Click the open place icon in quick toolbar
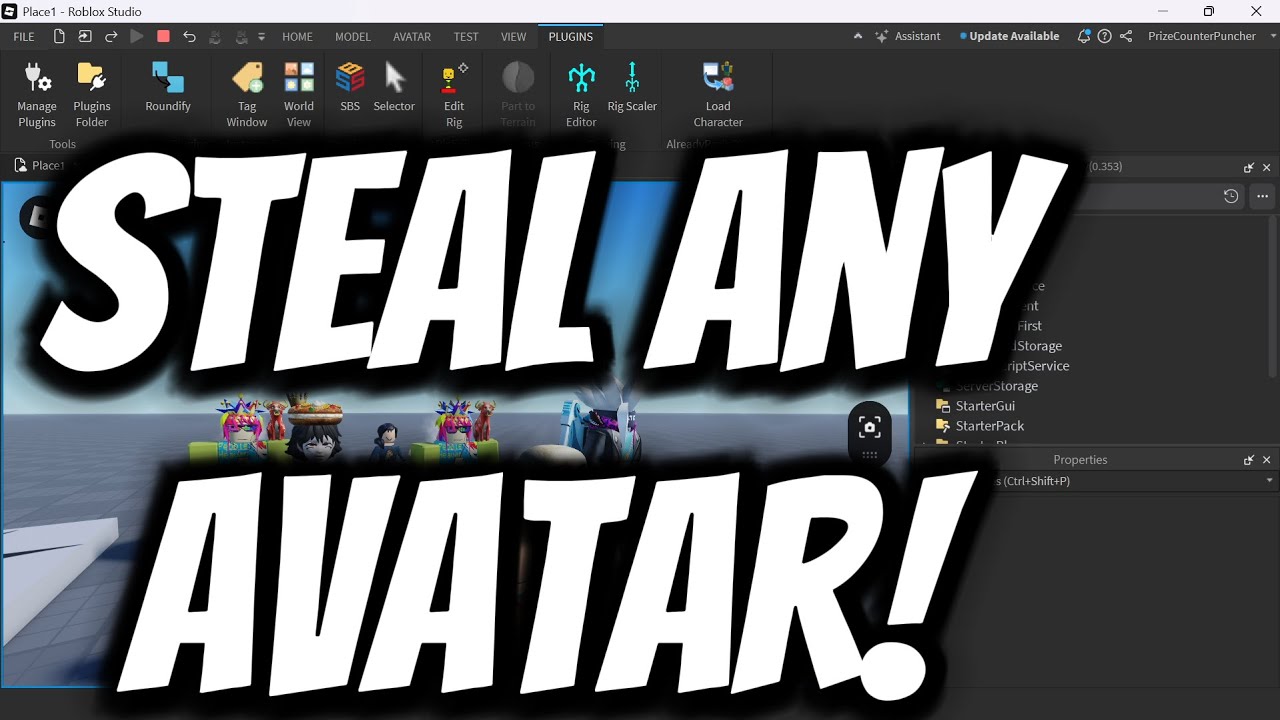The image size is (1280, 720). [x=85, y=36]
